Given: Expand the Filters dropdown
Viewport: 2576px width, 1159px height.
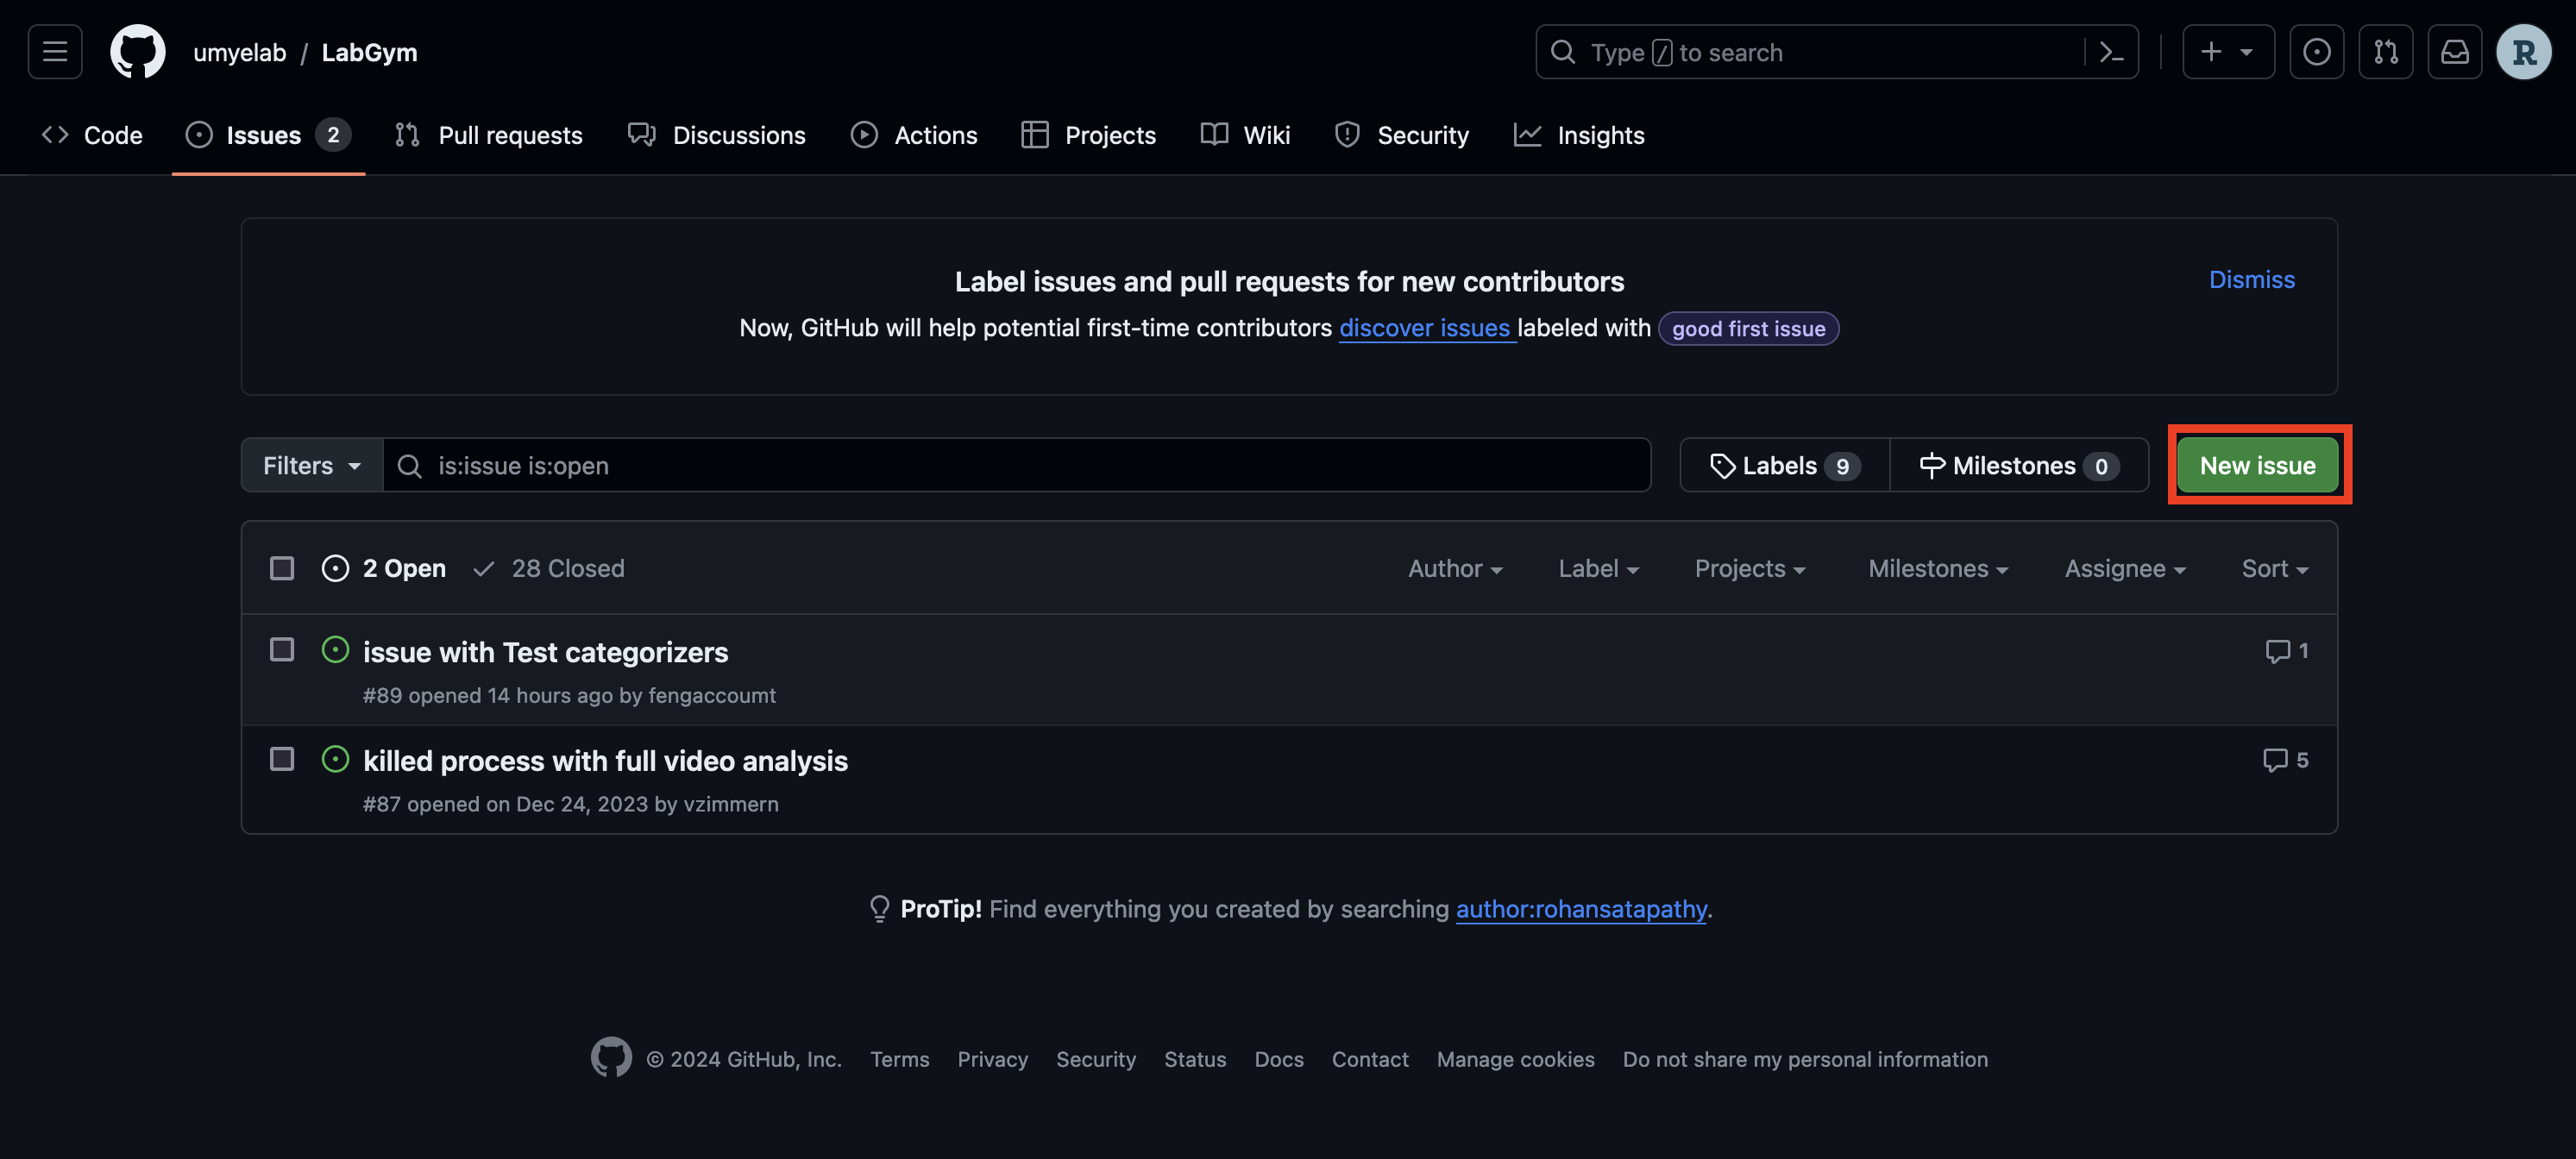Looking at the screenshot, I should click(311, 465).
